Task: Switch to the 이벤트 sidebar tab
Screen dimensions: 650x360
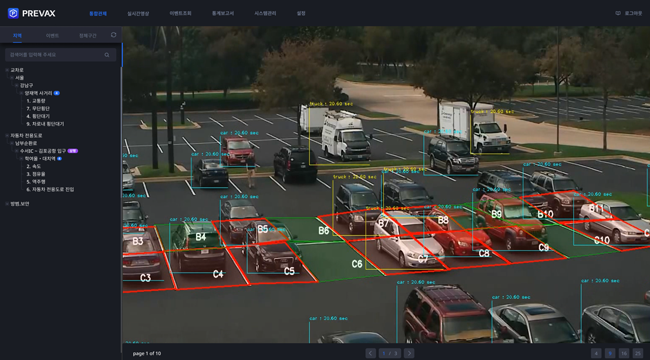Action: point(52,36)
